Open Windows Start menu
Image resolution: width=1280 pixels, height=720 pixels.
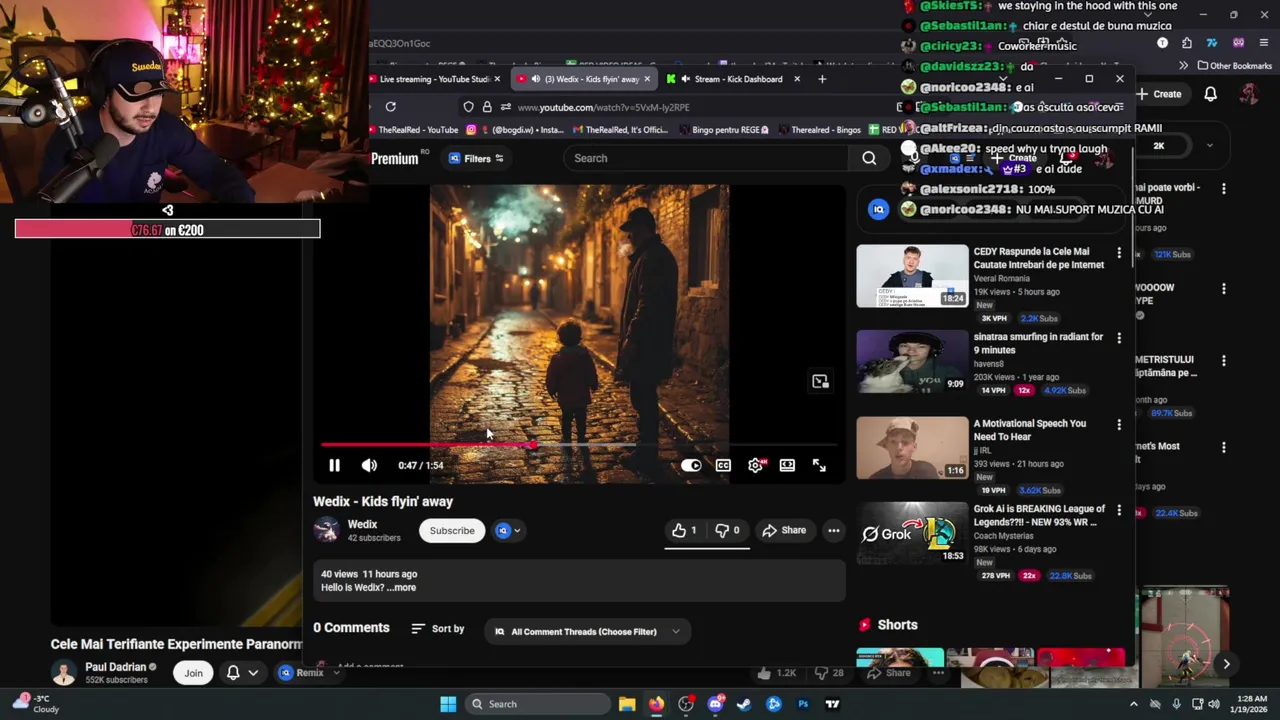448,704
